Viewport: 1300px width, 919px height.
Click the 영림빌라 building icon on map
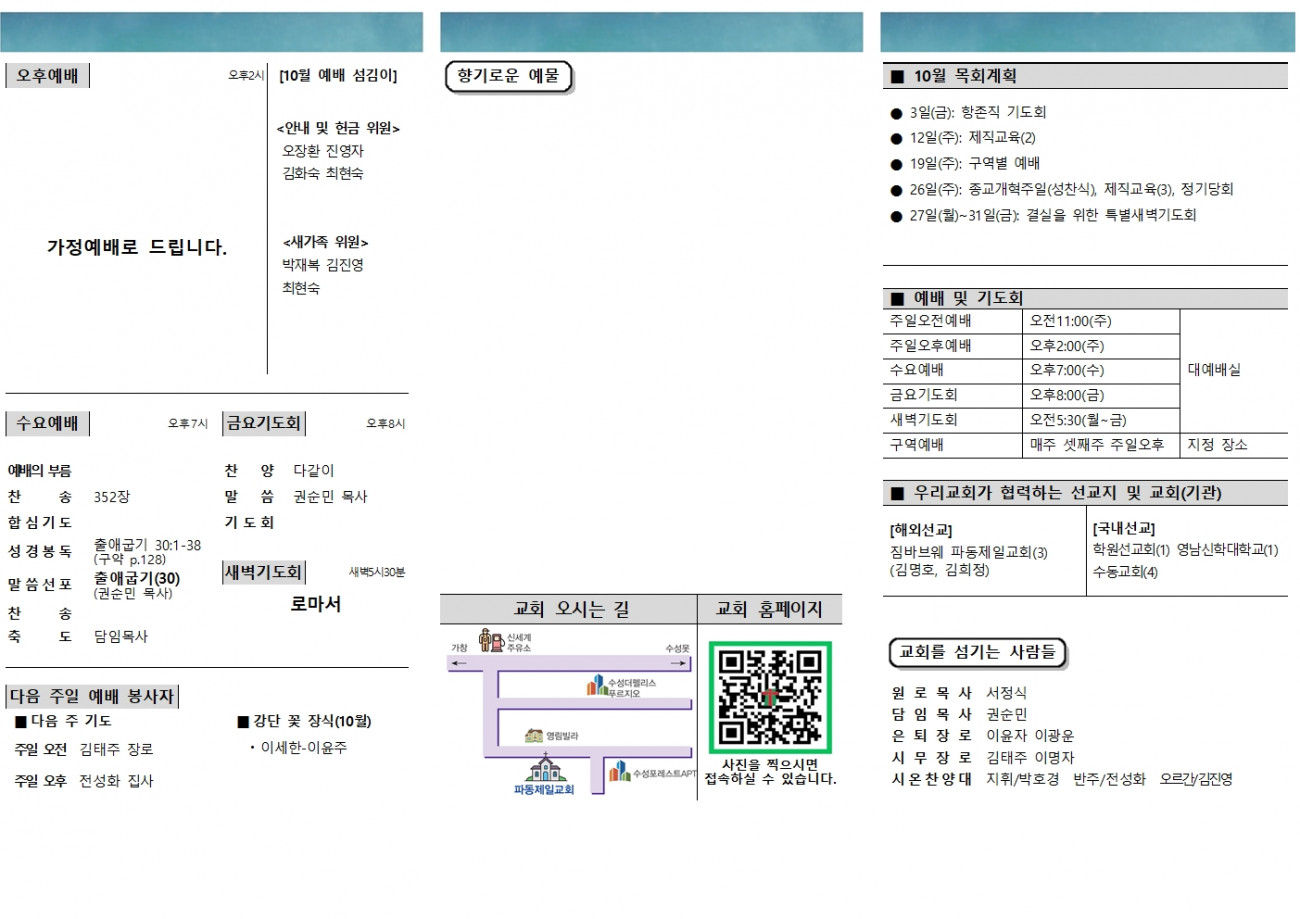(x=534, y=736)
